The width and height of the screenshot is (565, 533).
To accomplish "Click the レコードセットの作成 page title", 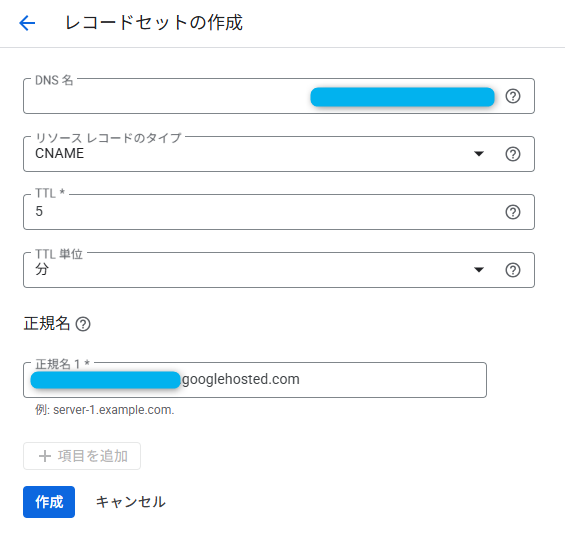I will coord(154,23).
